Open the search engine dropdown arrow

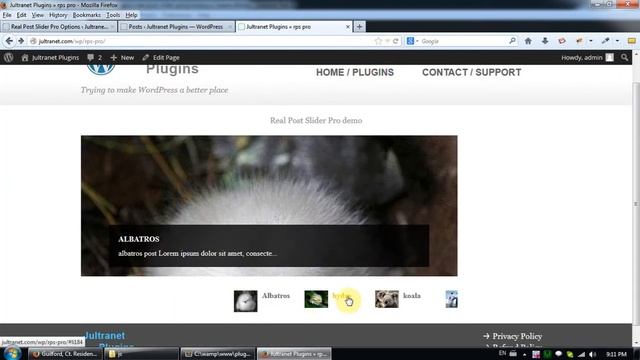pos(417,41)
